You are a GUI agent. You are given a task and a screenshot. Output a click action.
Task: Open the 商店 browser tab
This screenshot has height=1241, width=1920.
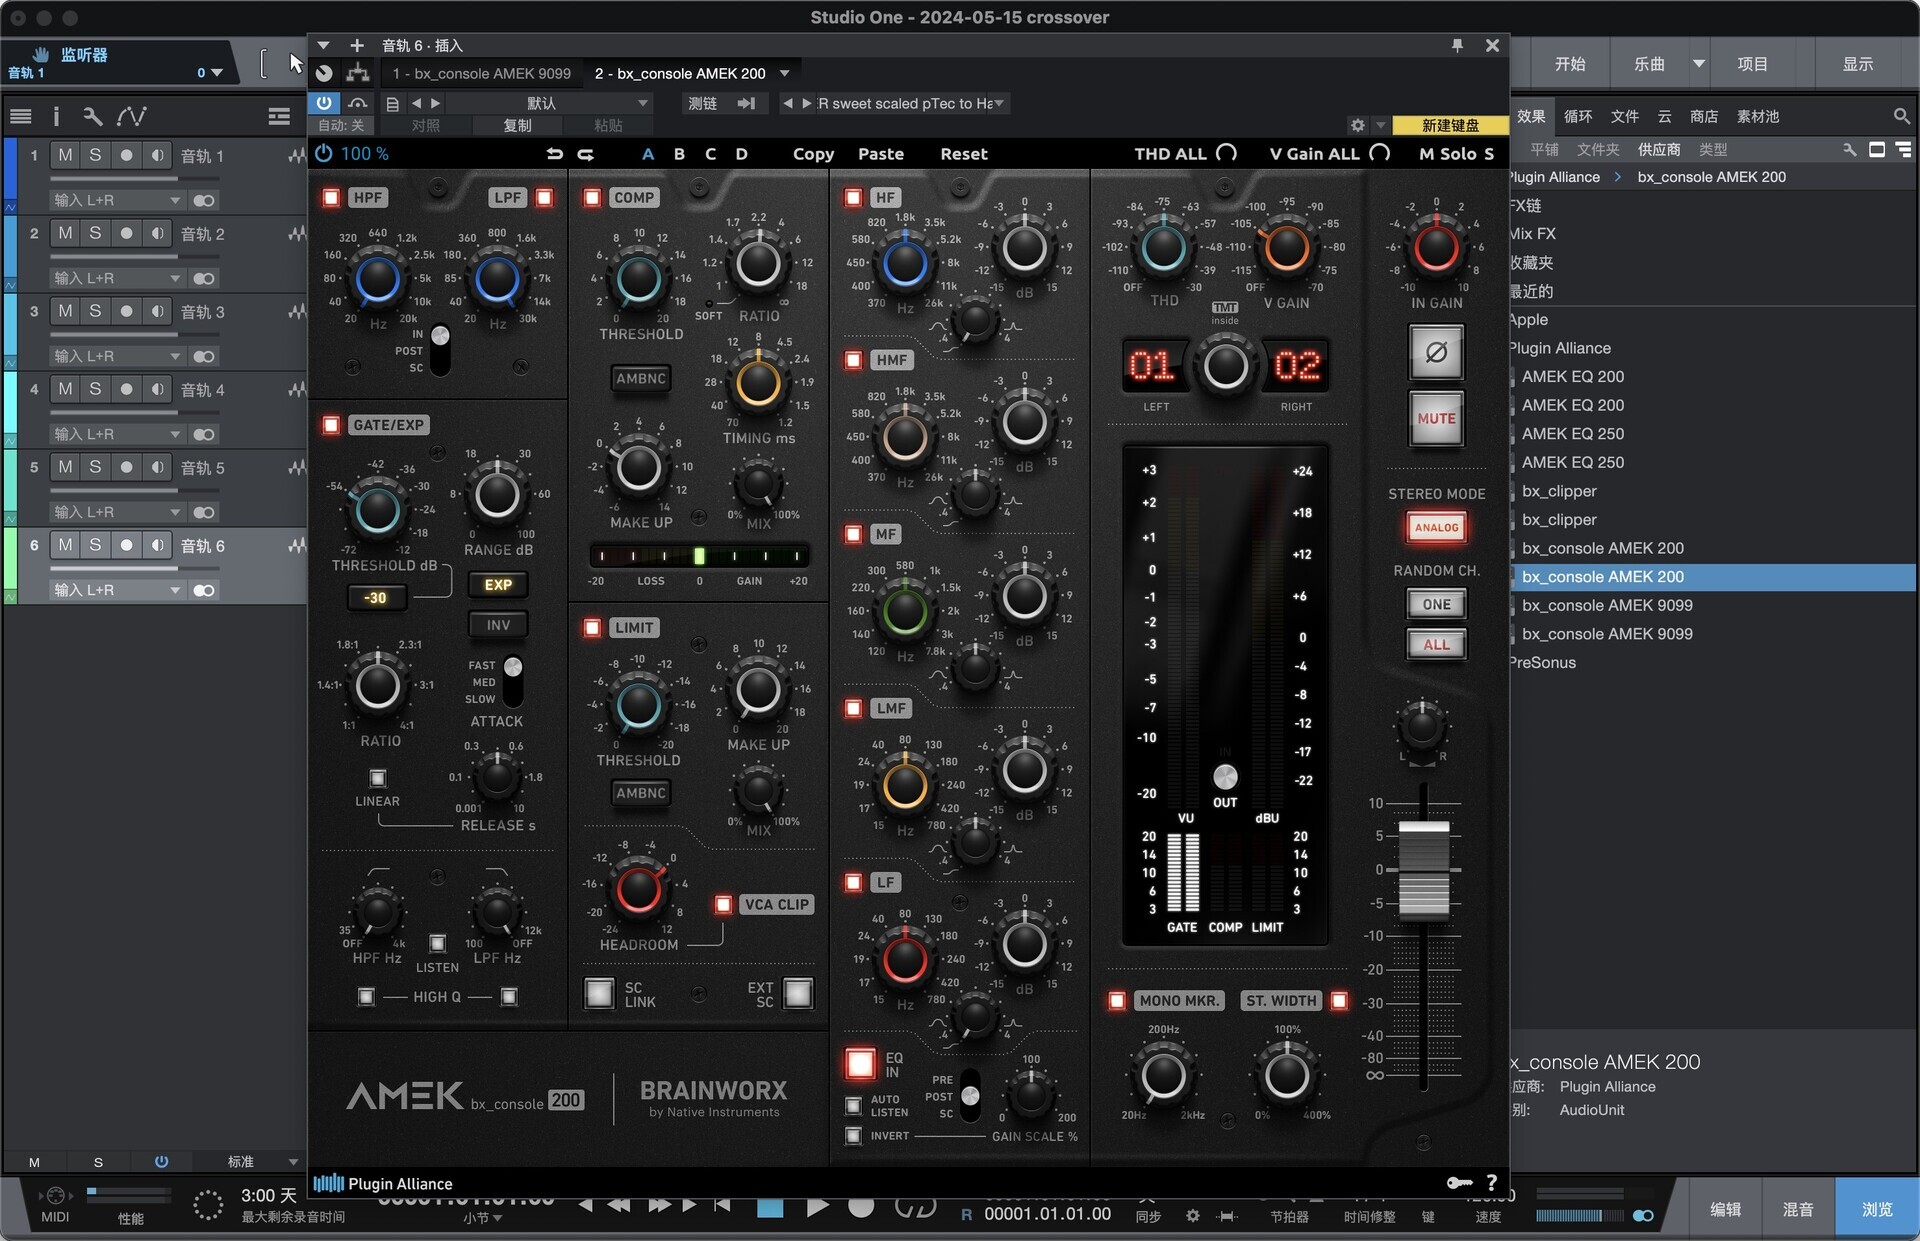(x=1703, y=117)
